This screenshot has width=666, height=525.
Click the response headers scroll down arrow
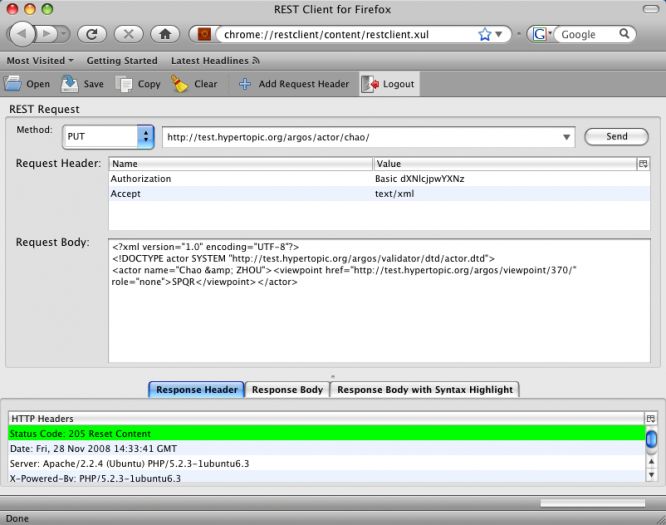tap(651, 474)
